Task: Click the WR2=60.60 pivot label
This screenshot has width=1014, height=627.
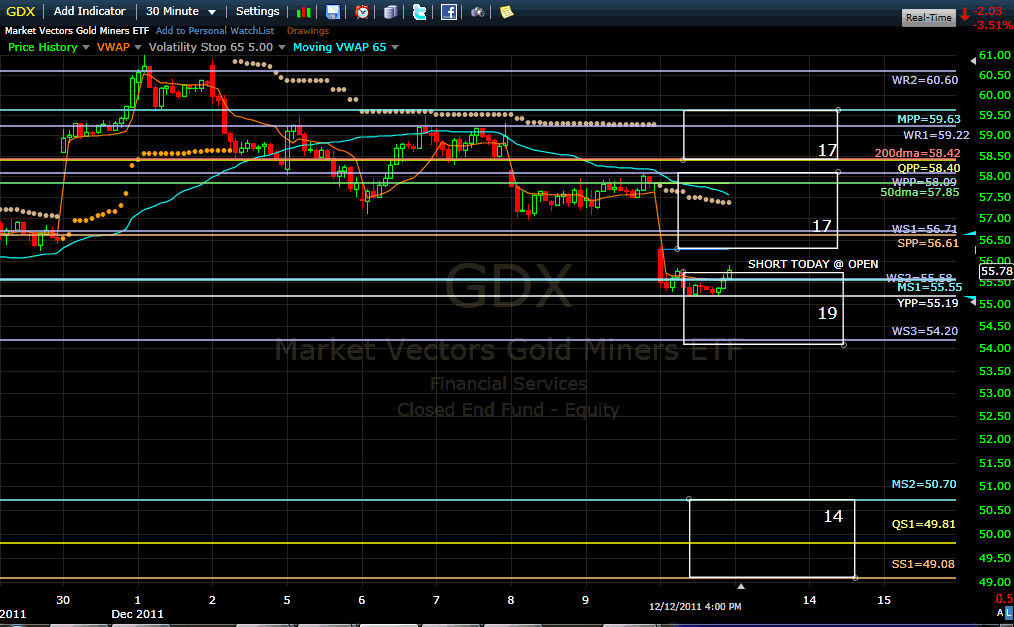Action: point(925,80)
